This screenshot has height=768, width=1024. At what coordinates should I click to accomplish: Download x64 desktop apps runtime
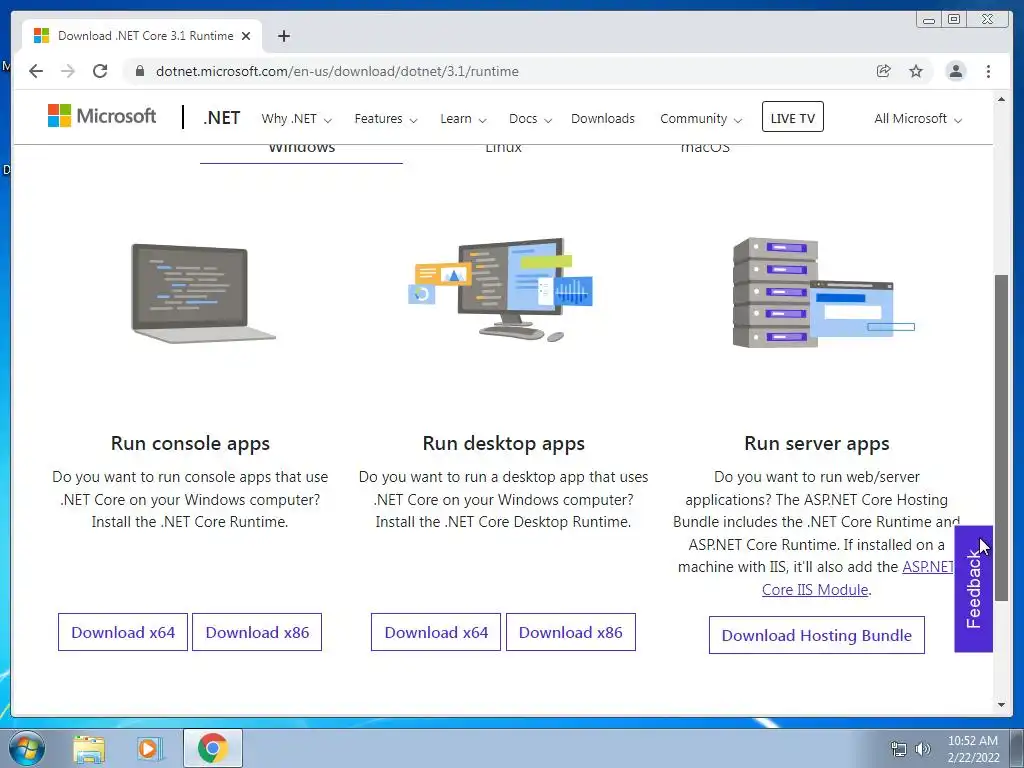click(436, 632)
